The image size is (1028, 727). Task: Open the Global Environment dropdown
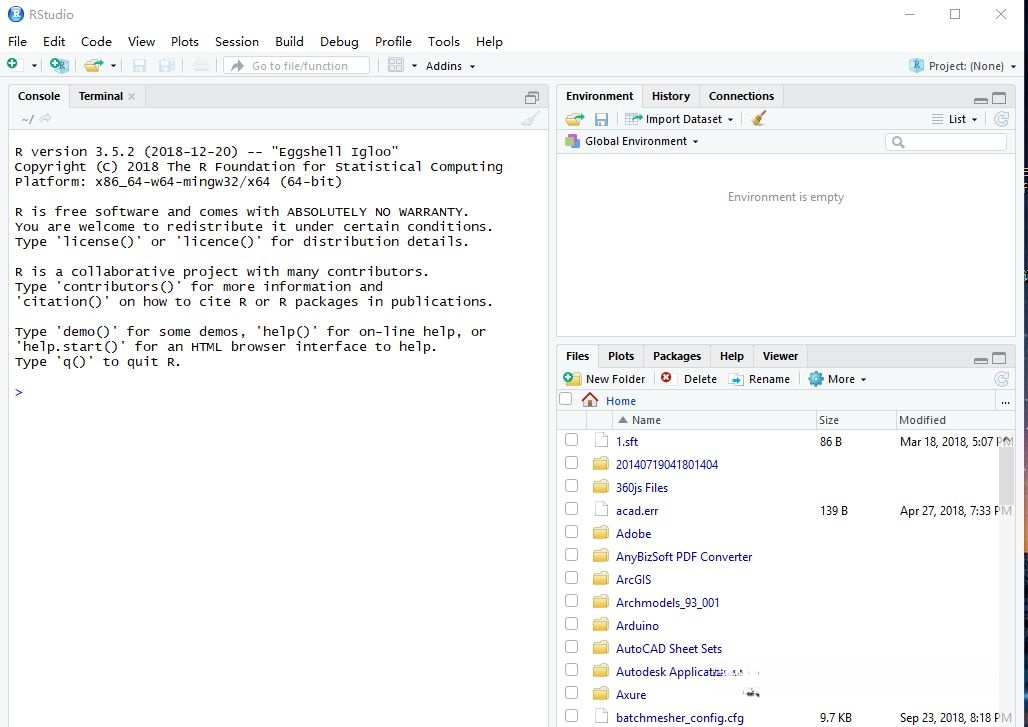pyautogui.click(x=632, y=141)
